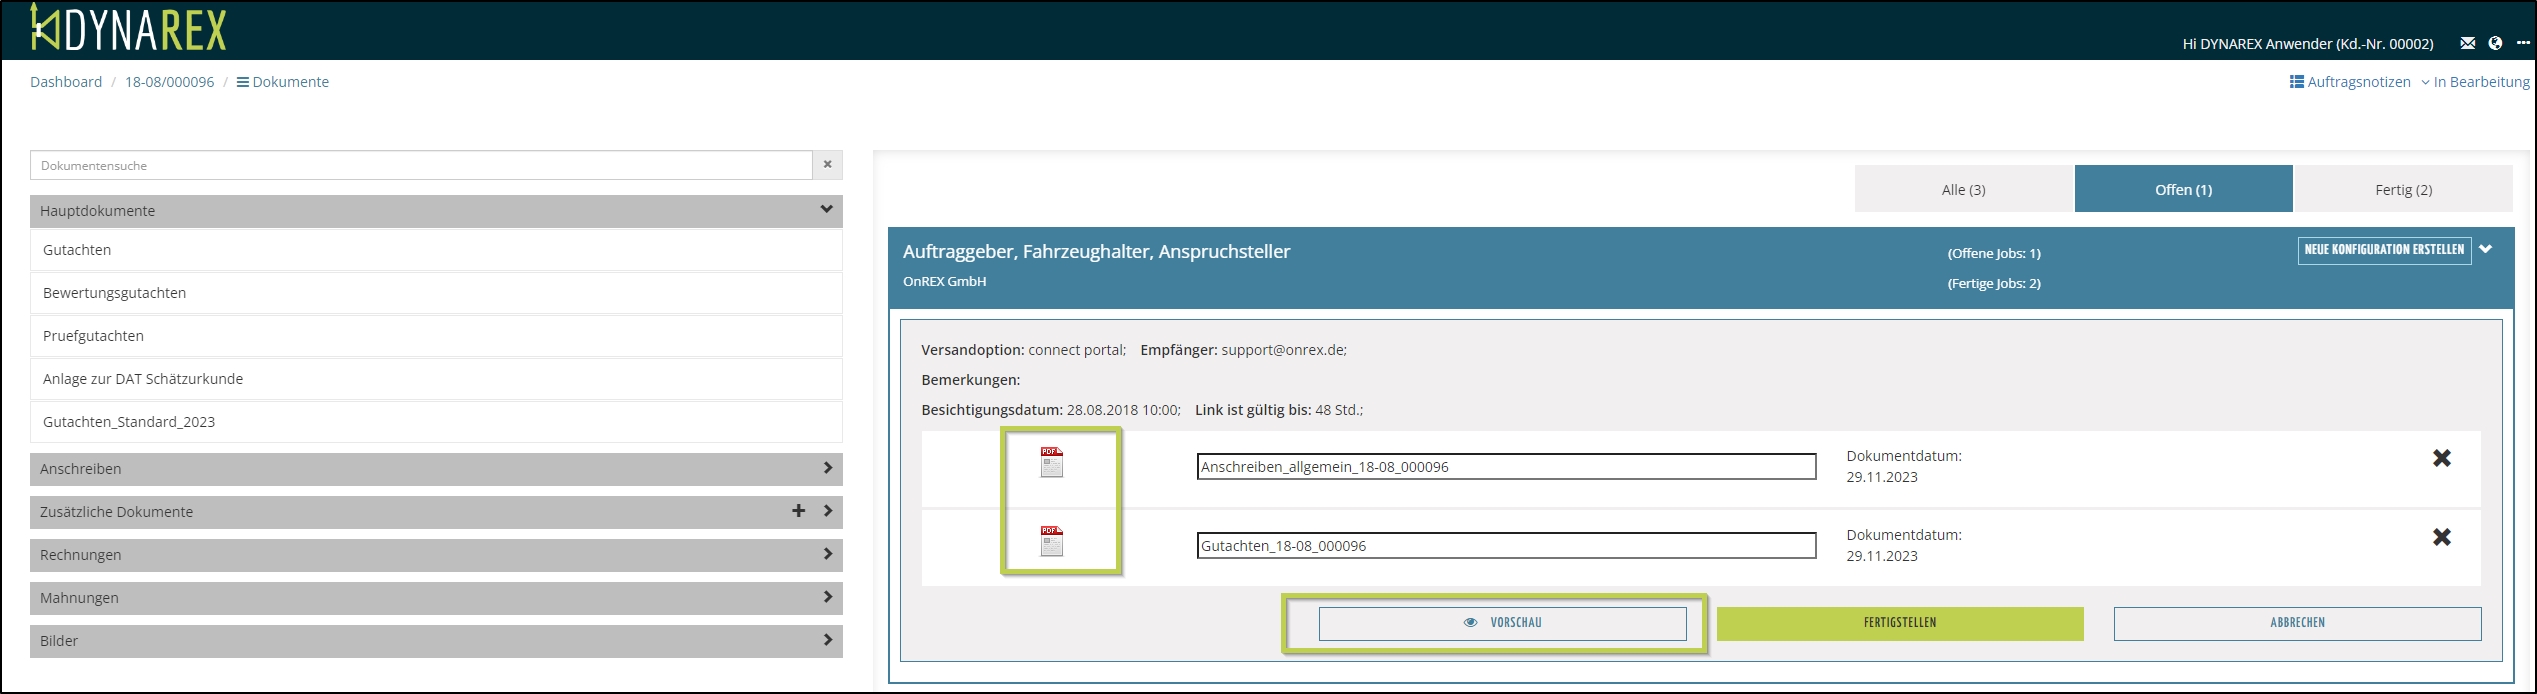
Task: Collapse the Hauptdokumente section
Action: point(826,210)
